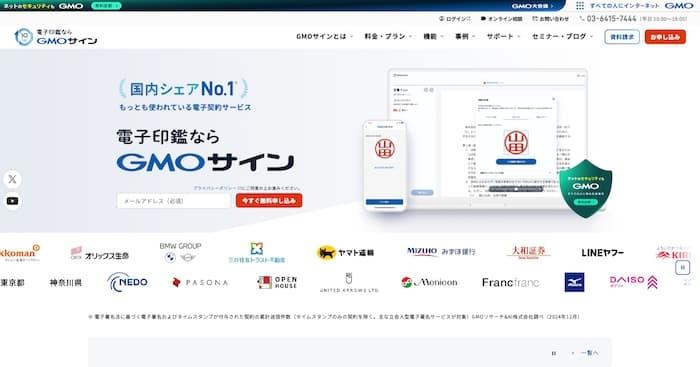Click the MIZUHO みずほ銀行 logo
Image resolution: width=700 pixels, height=367 pixels.
click(x=441, y=252)
